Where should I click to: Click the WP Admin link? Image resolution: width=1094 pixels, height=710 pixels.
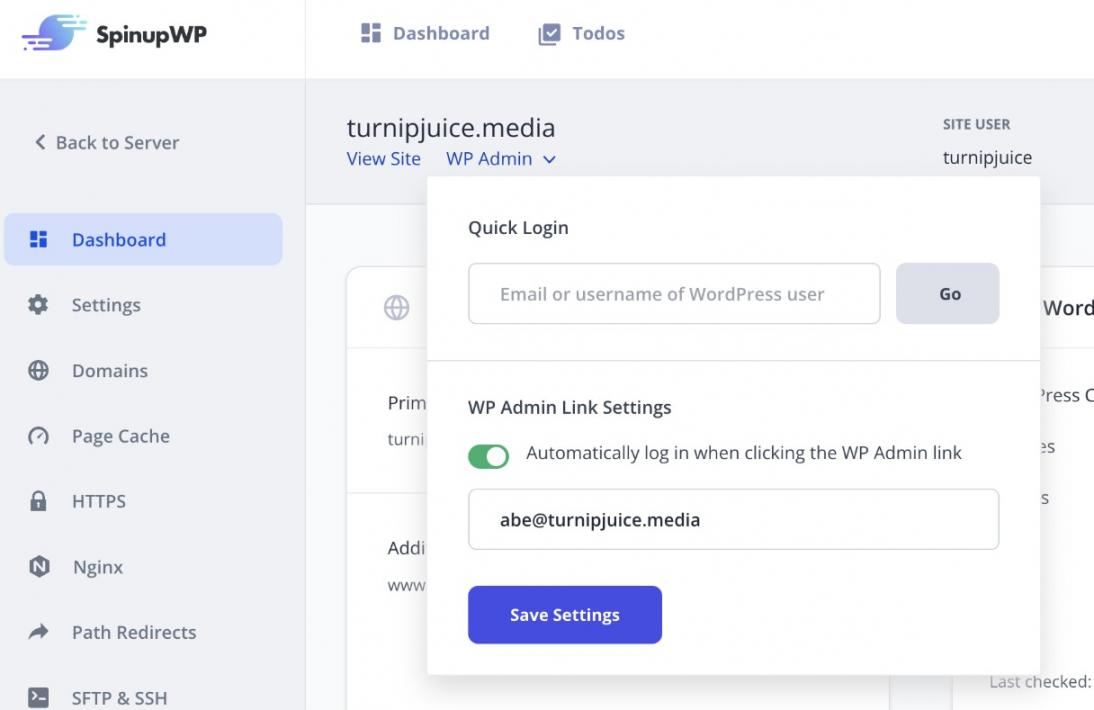[x=489, y=159]
